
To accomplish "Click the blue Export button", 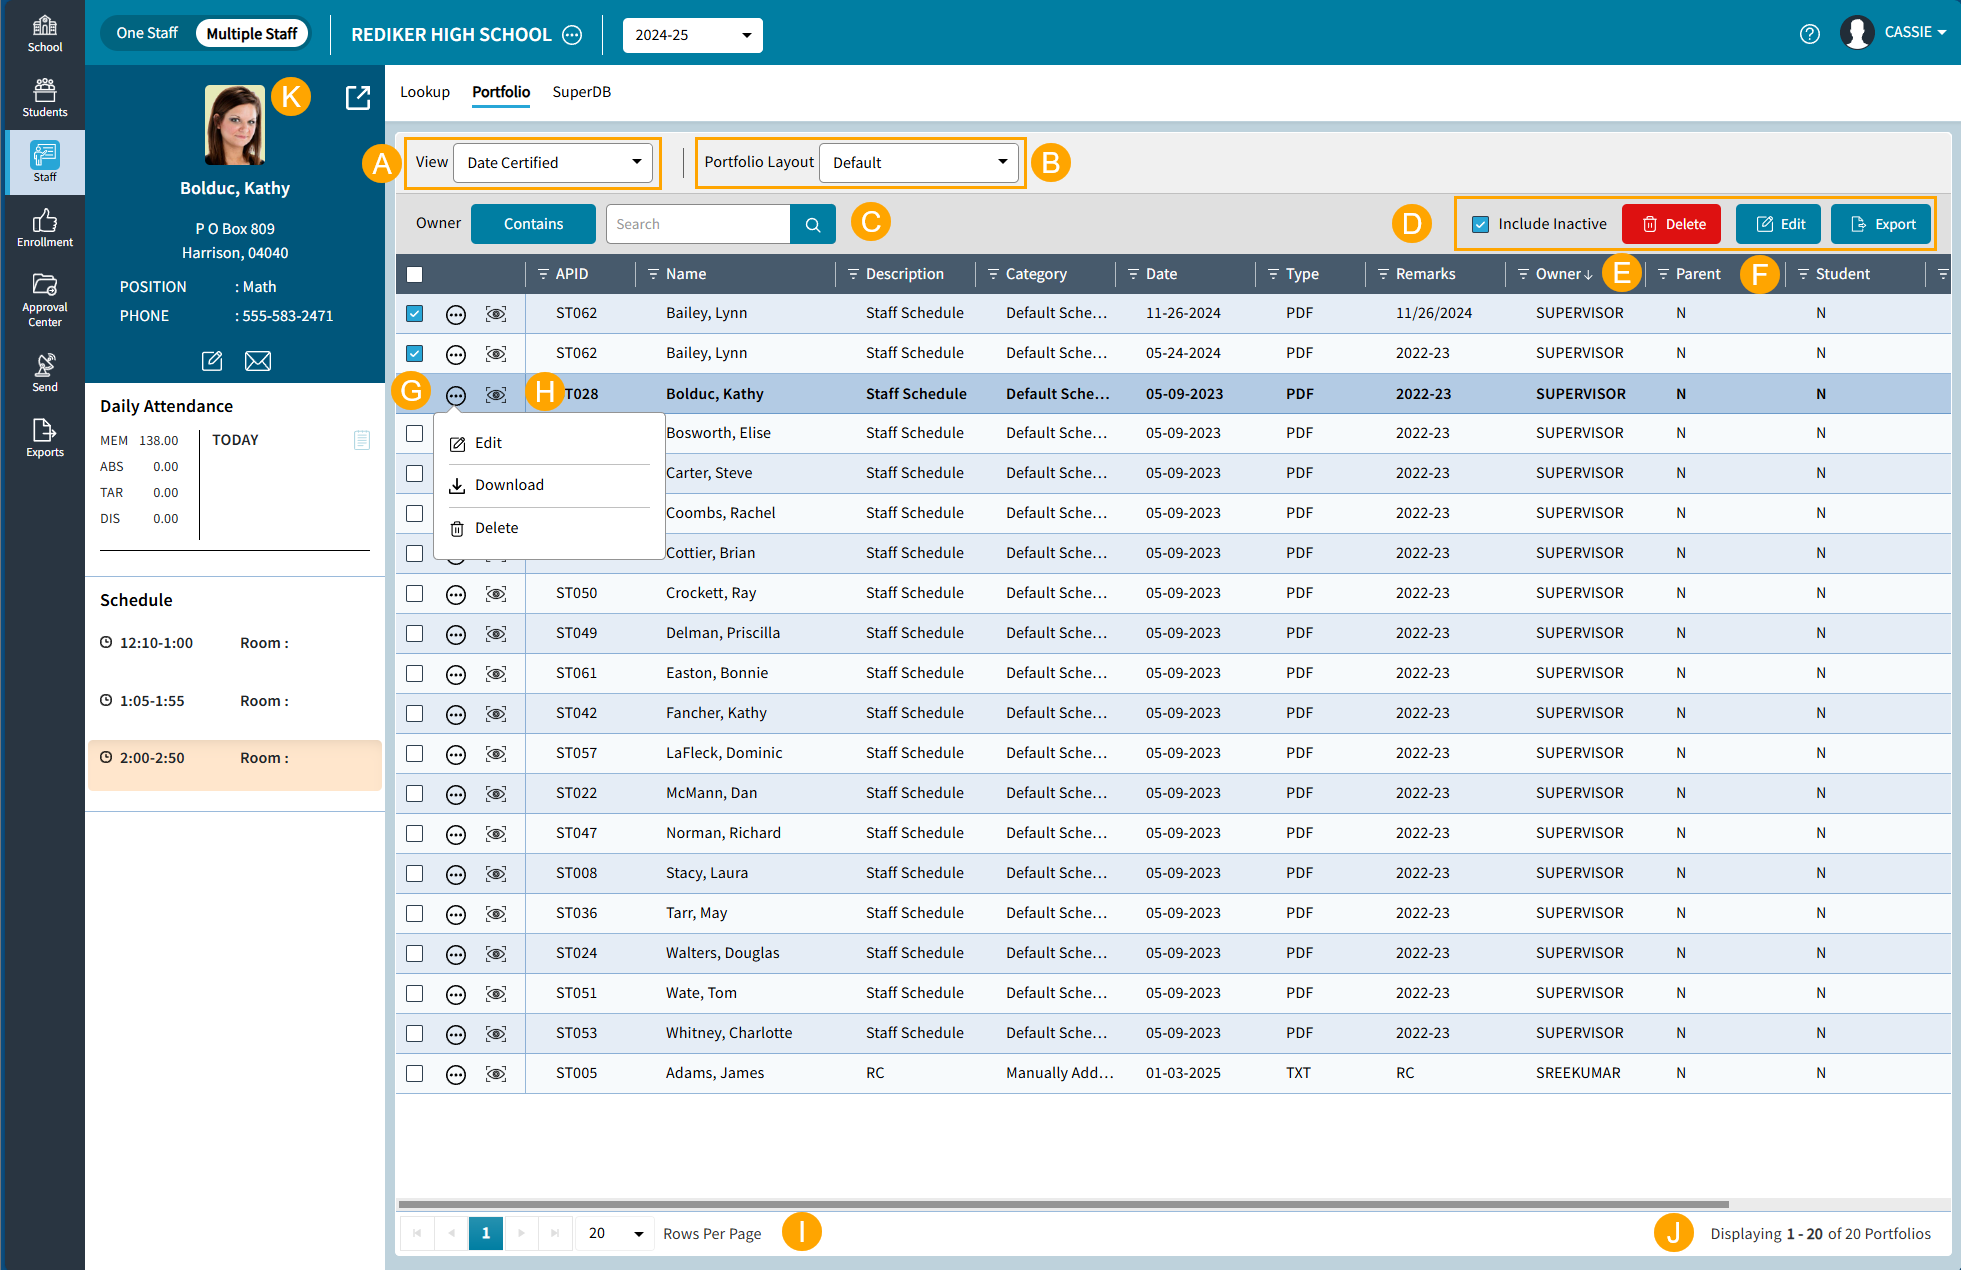I will point(1881,225).
